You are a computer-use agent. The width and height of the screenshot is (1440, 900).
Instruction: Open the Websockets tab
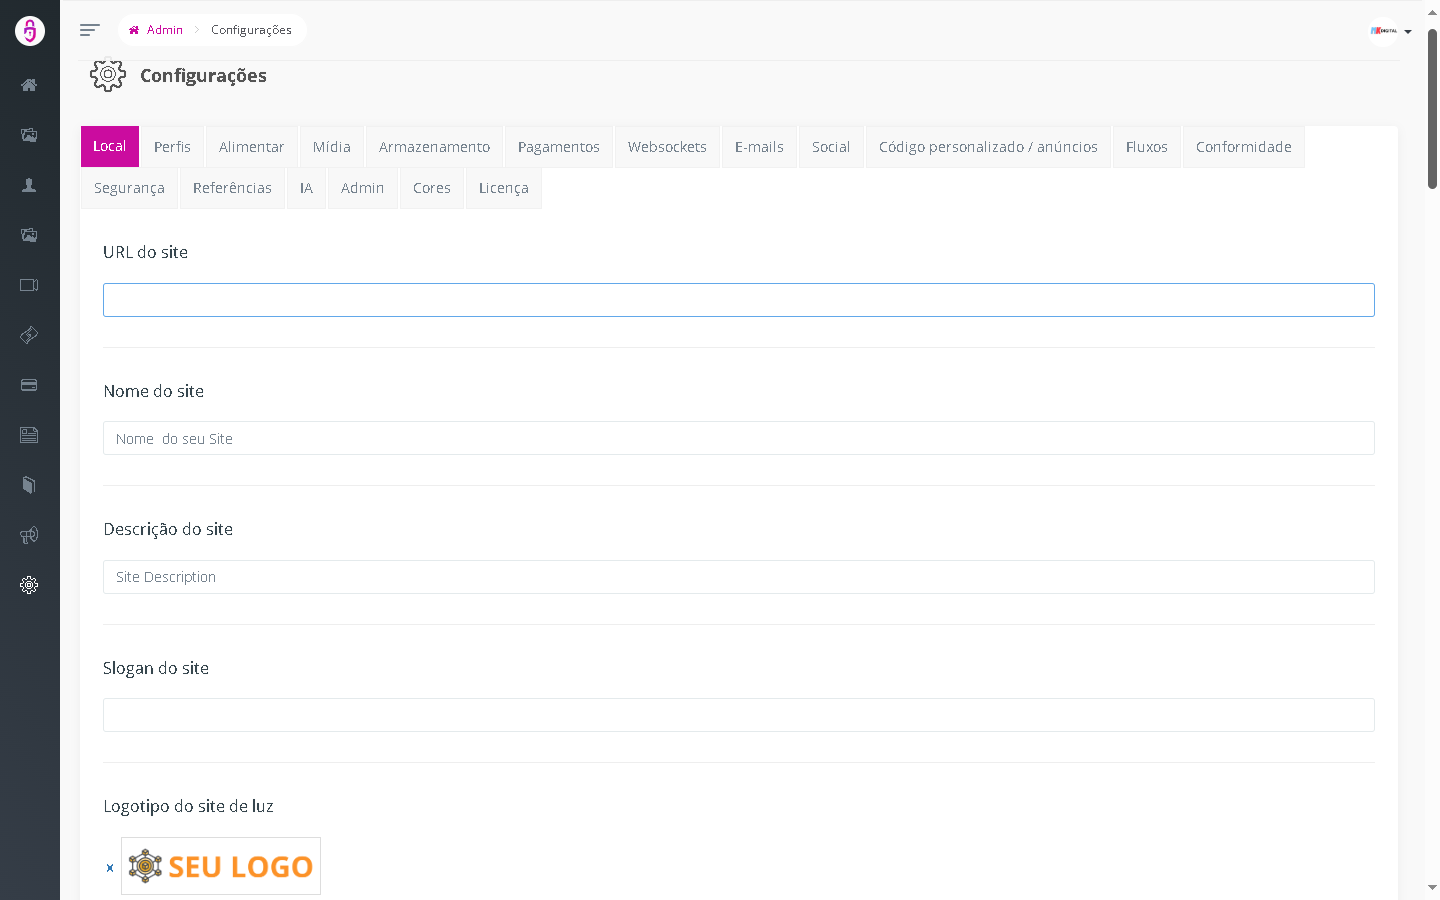click(x=667, y=147)
